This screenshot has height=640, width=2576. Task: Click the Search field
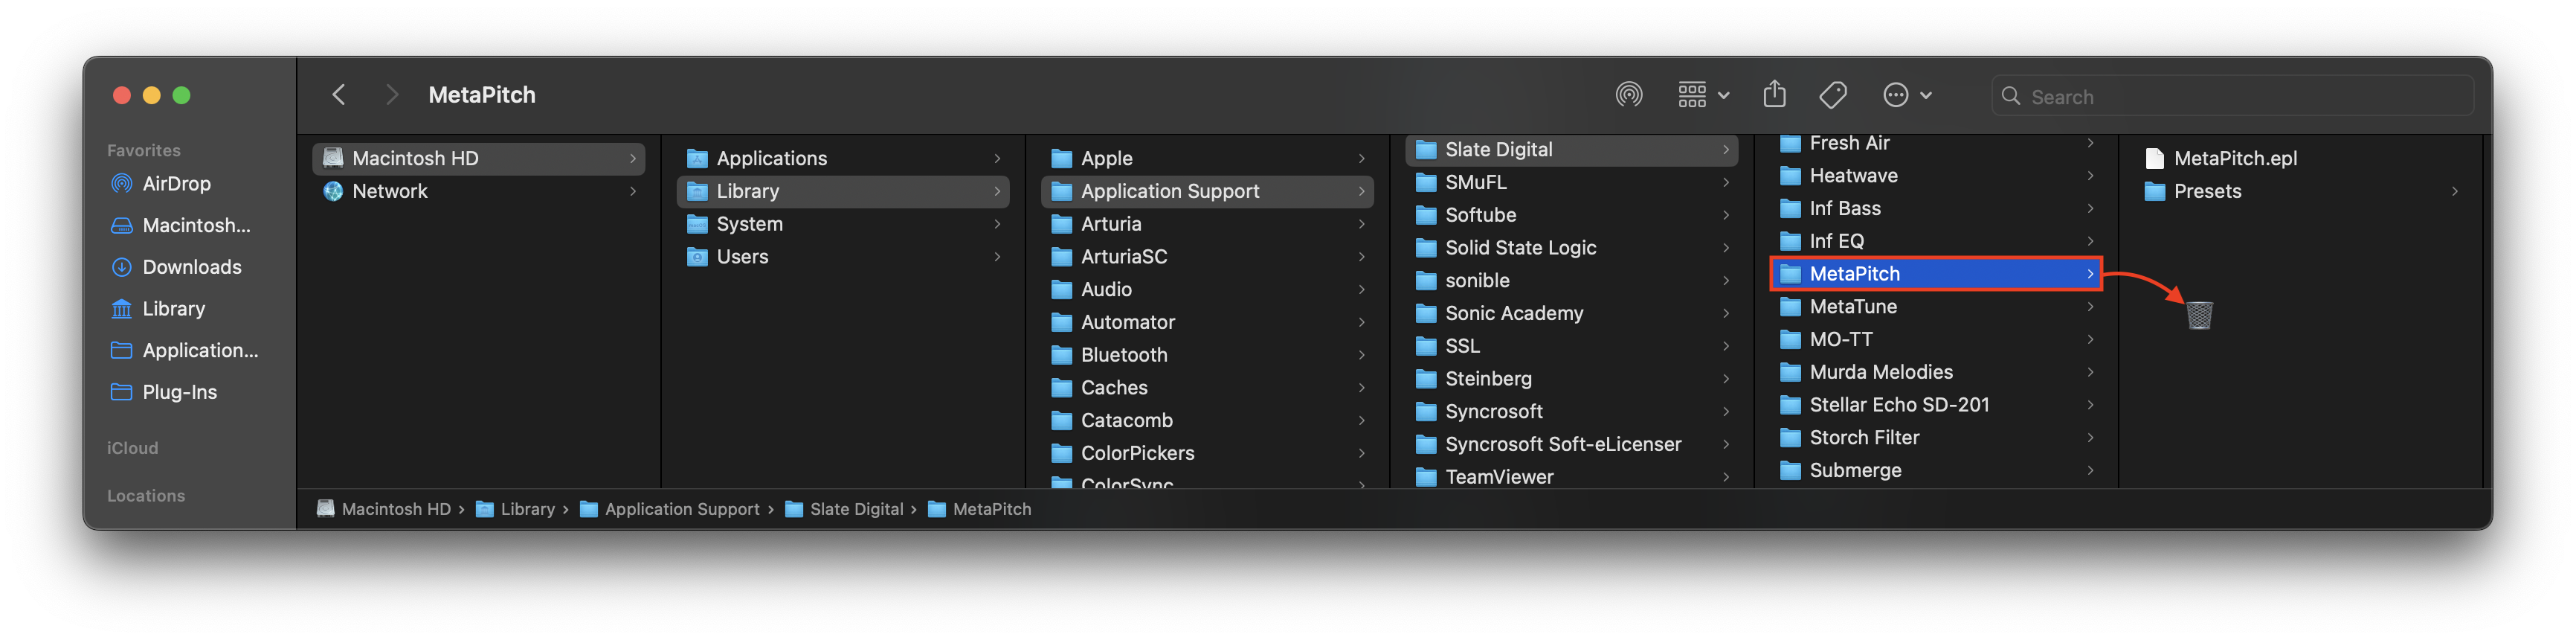[2232, 96]
